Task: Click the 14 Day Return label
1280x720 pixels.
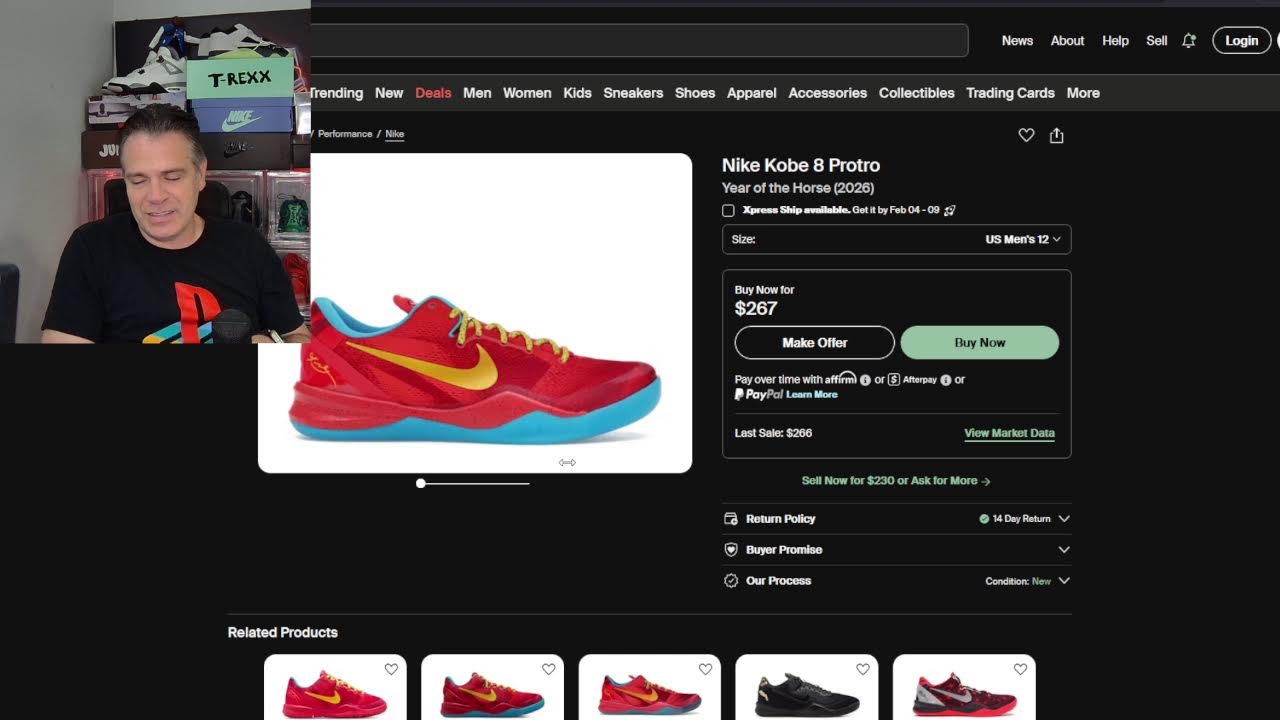Action: click(x=1021, y=519)
